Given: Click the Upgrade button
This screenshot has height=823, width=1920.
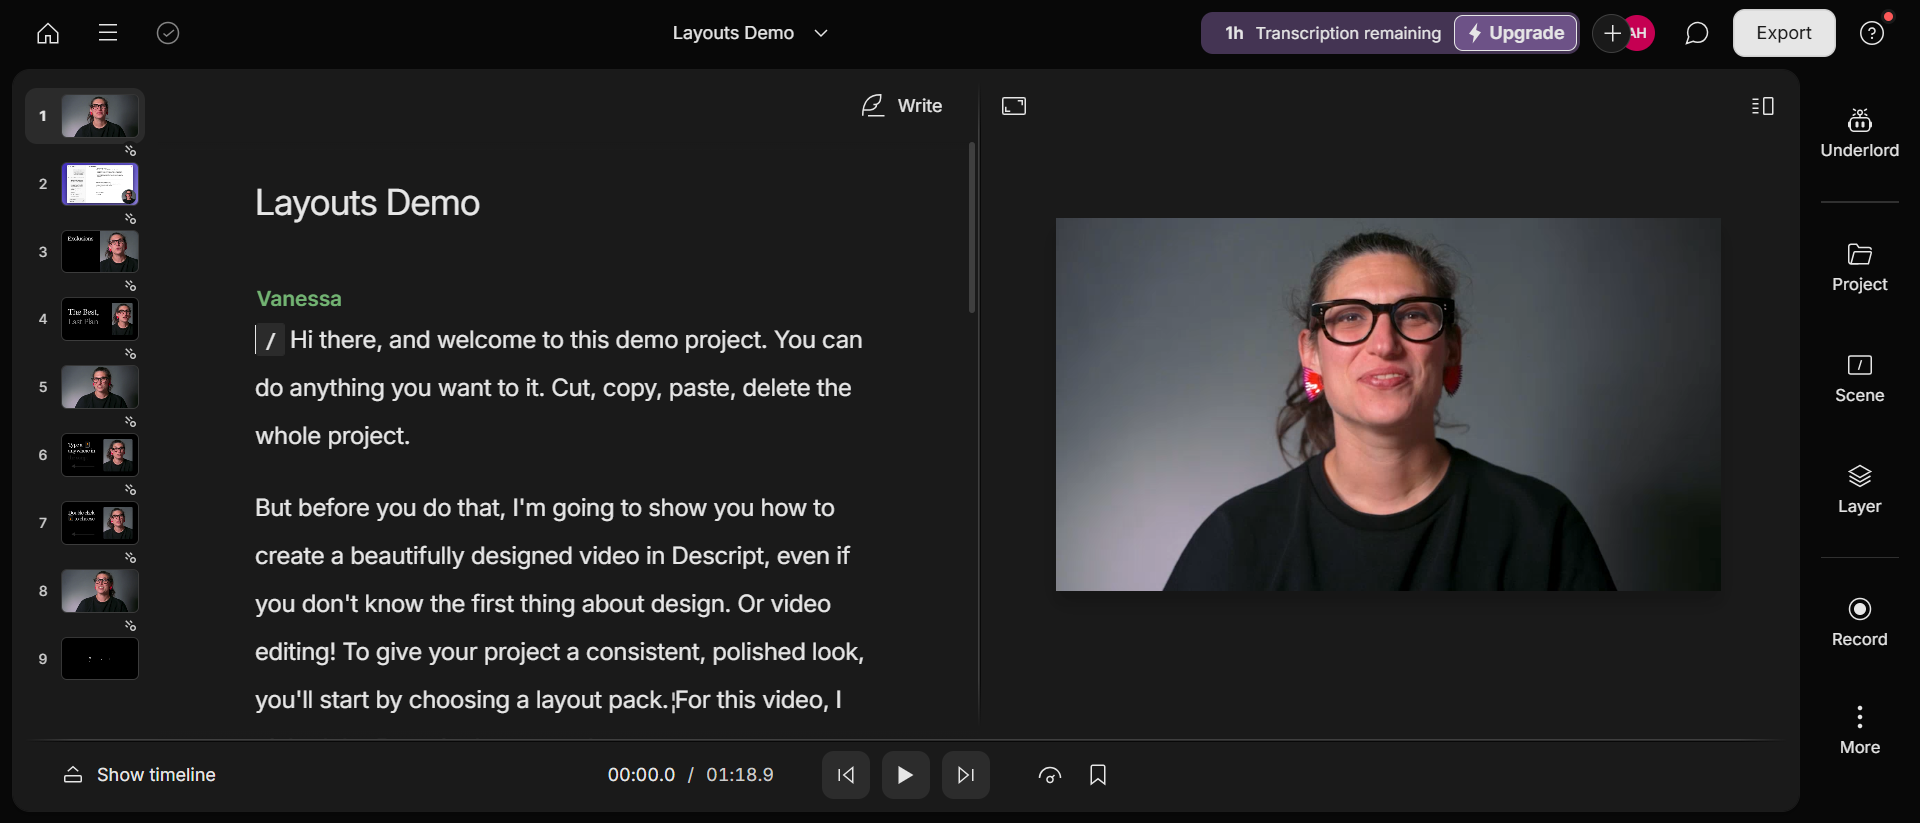Looking at the screenshot, I should point(1516,33).
